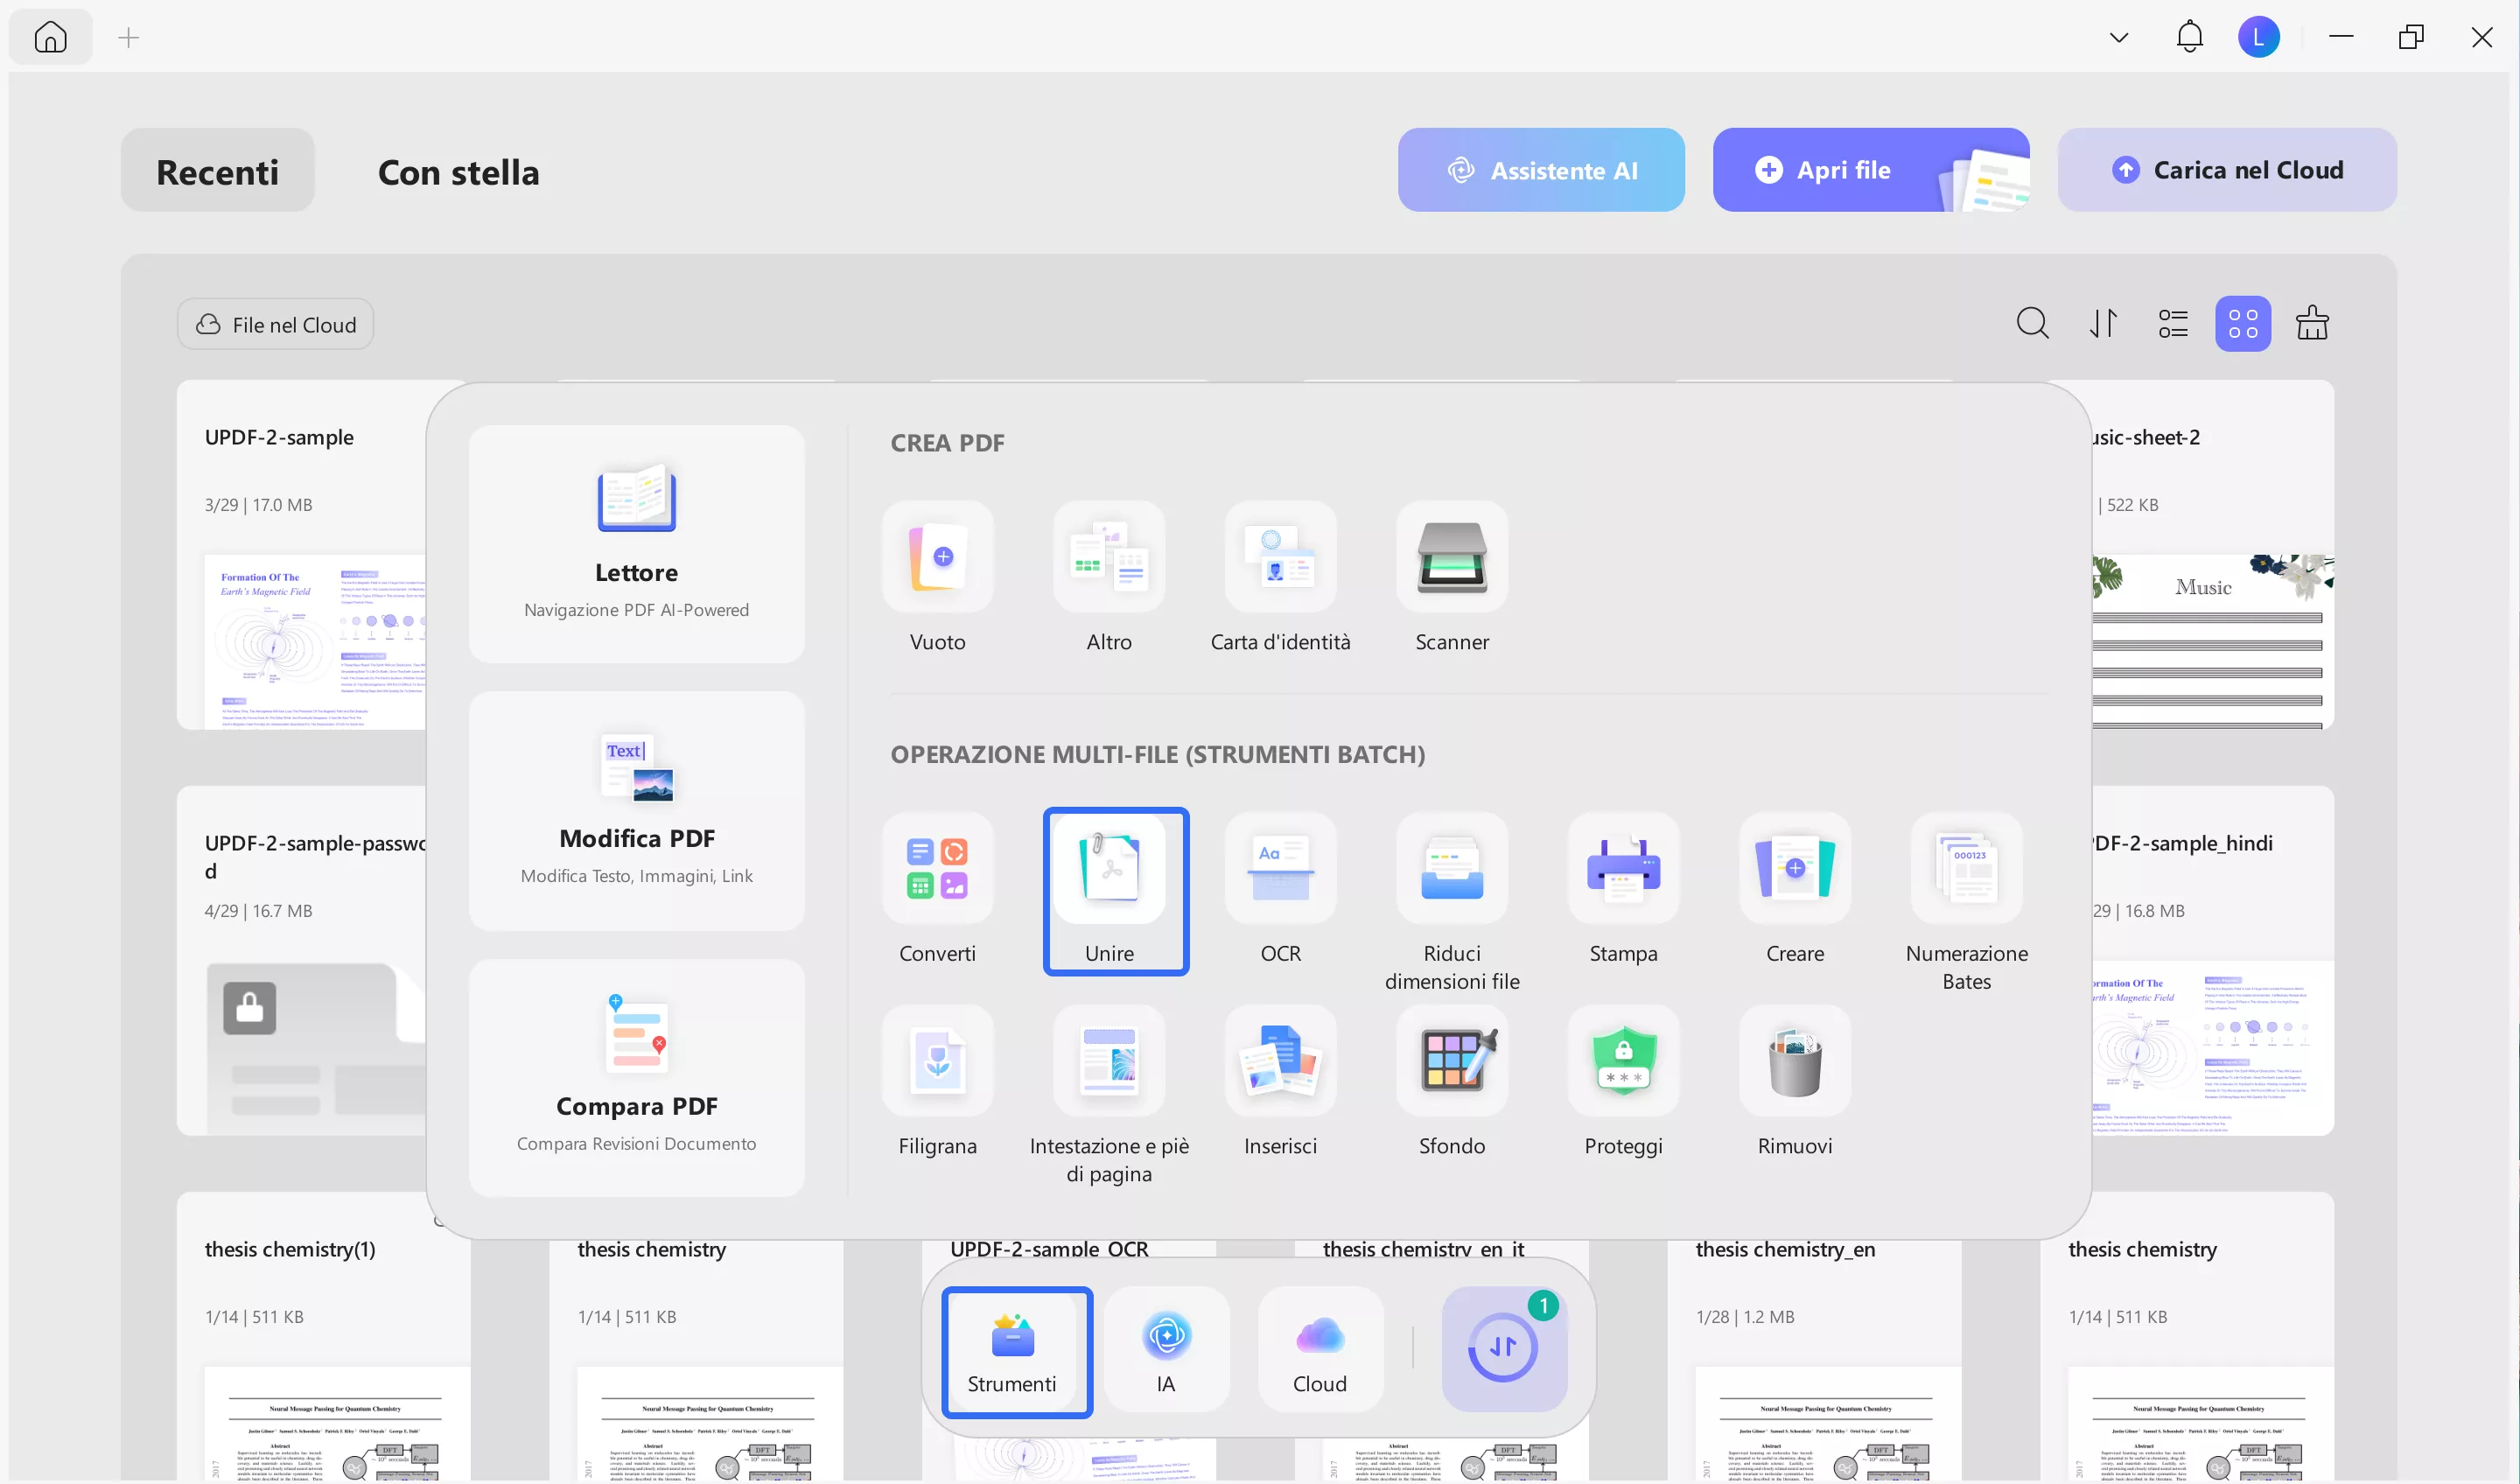The image size is (2520, 1484).
Task: Switch to list view layout
Action: (x=2172, y=324)
